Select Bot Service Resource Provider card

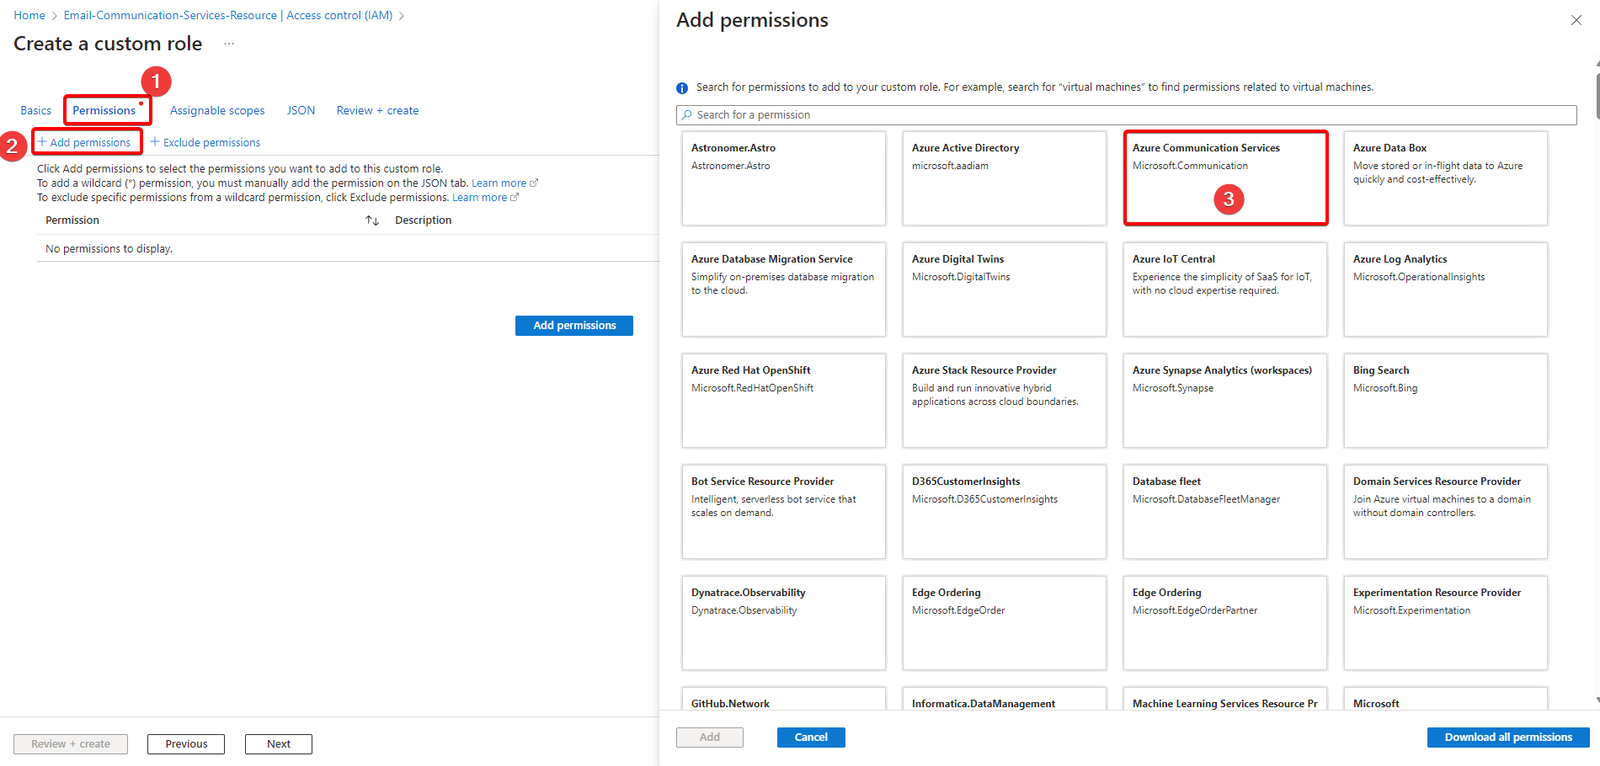coord(784,511)
